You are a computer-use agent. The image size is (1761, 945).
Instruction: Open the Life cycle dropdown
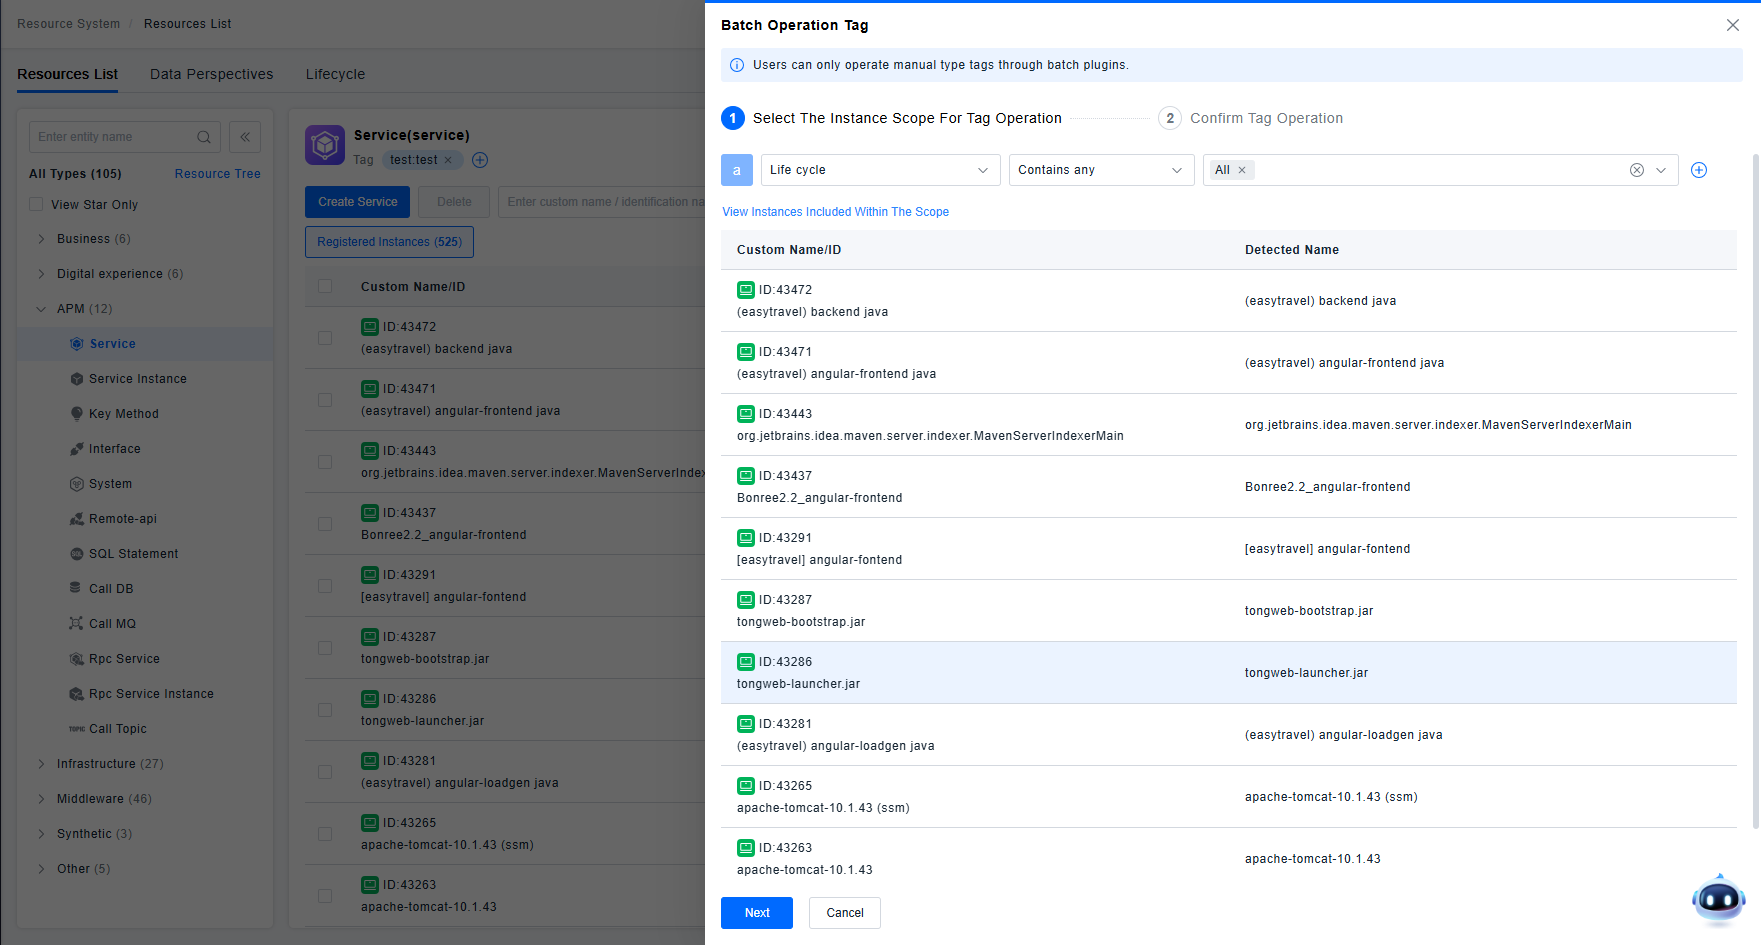(x=880, y=170)
